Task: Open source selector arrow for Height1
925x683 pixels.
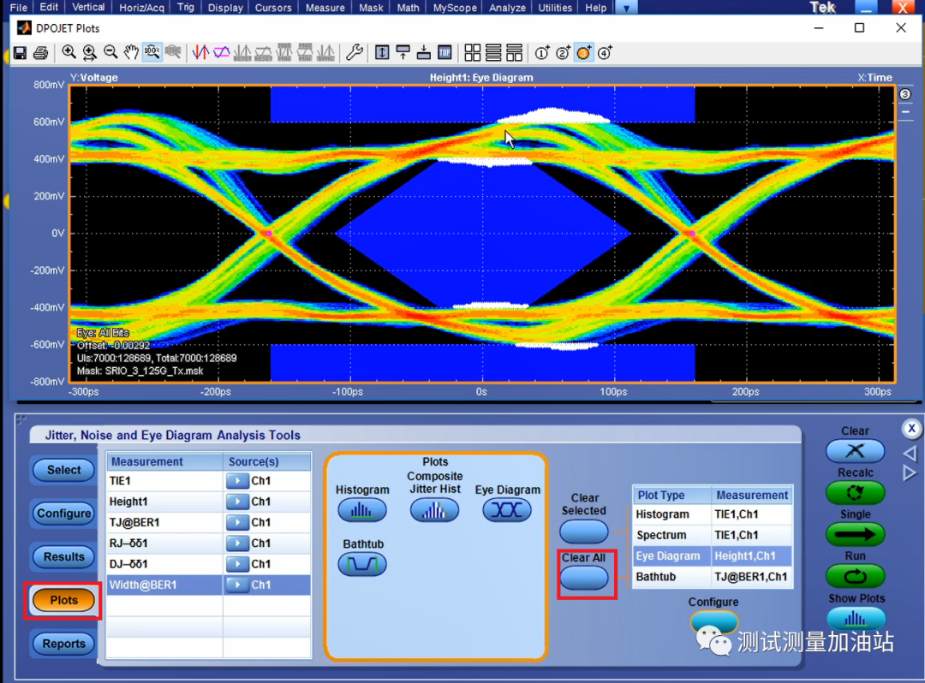Action: coord(236,502)
